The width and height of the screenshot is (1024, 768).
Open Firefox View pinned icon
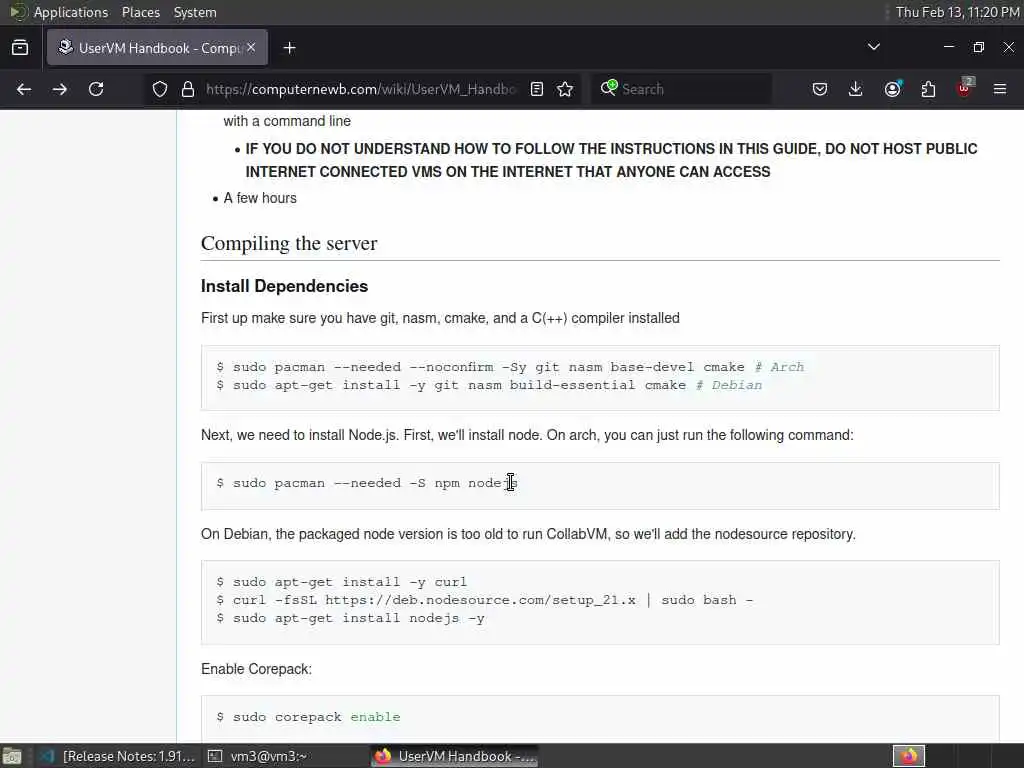coord(20,48)
